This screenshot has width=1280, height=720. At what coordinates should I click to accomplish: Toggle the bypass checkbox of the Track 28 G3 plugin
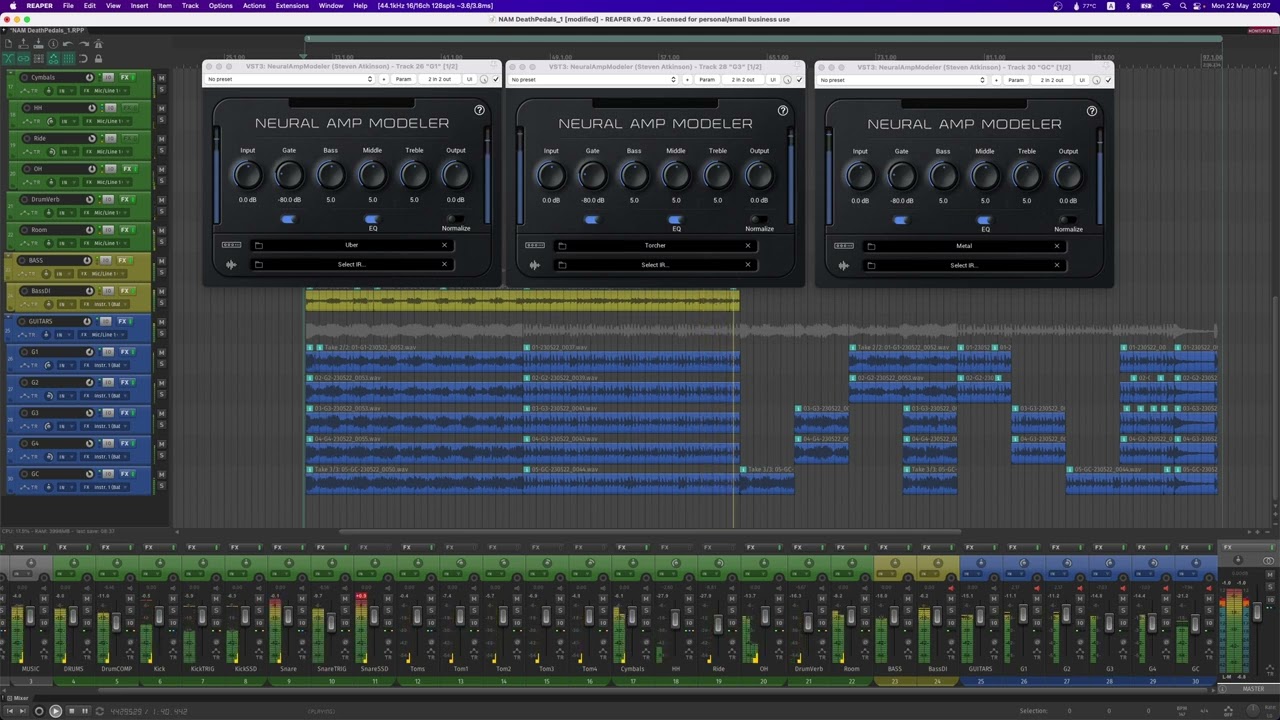coord(799,79)
